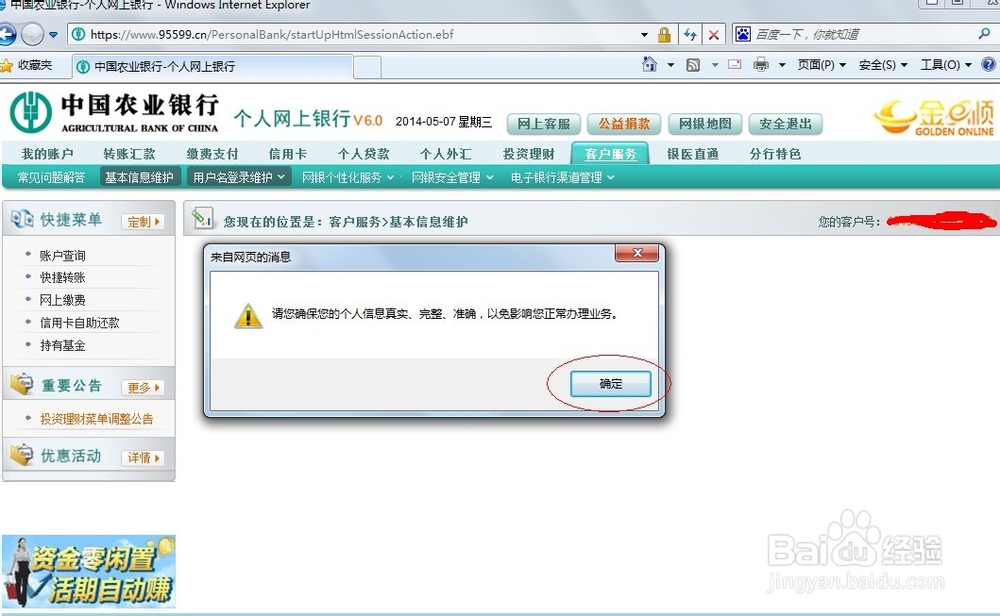Select 基本信息维护 in submenu bar
The height and width of the screenshot is (616, 1000).
140,177
